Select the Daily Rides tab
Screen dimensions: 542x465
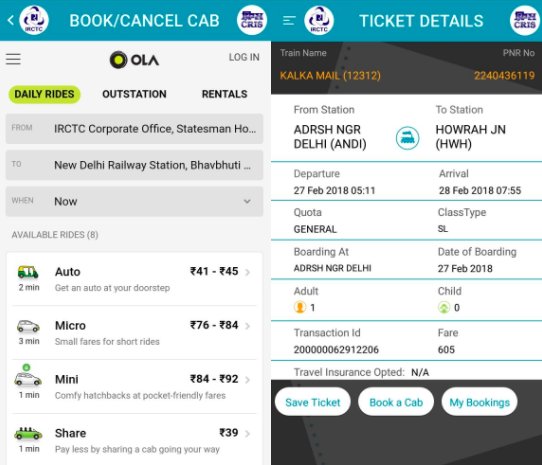click(44, 94)
